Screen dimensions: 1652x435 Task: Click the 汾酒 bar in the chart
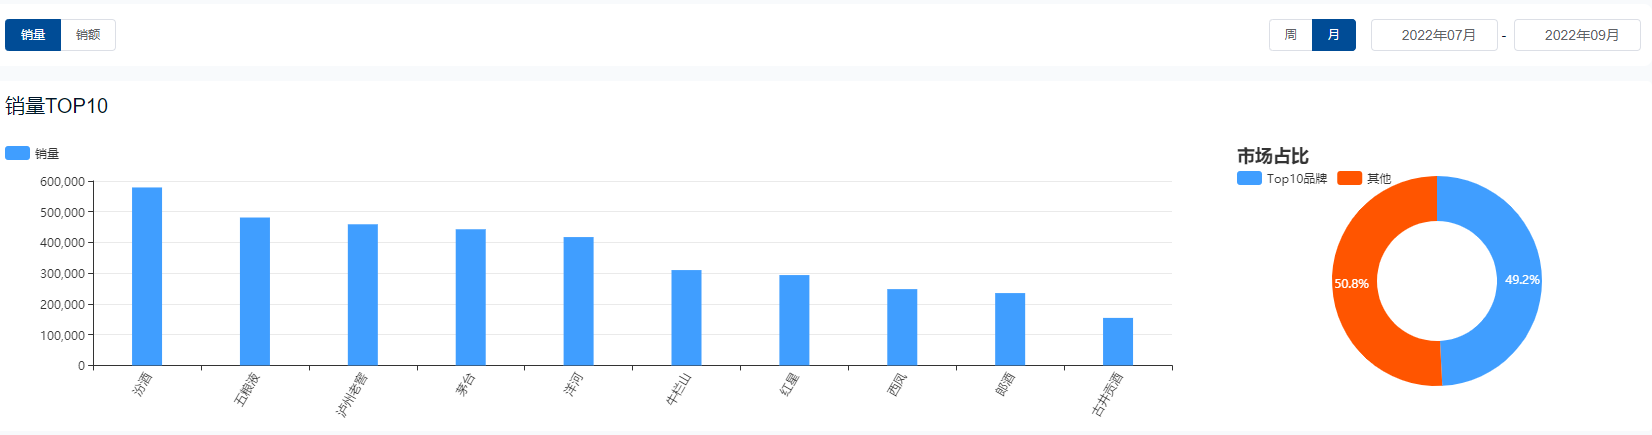[x=147, y=276]
